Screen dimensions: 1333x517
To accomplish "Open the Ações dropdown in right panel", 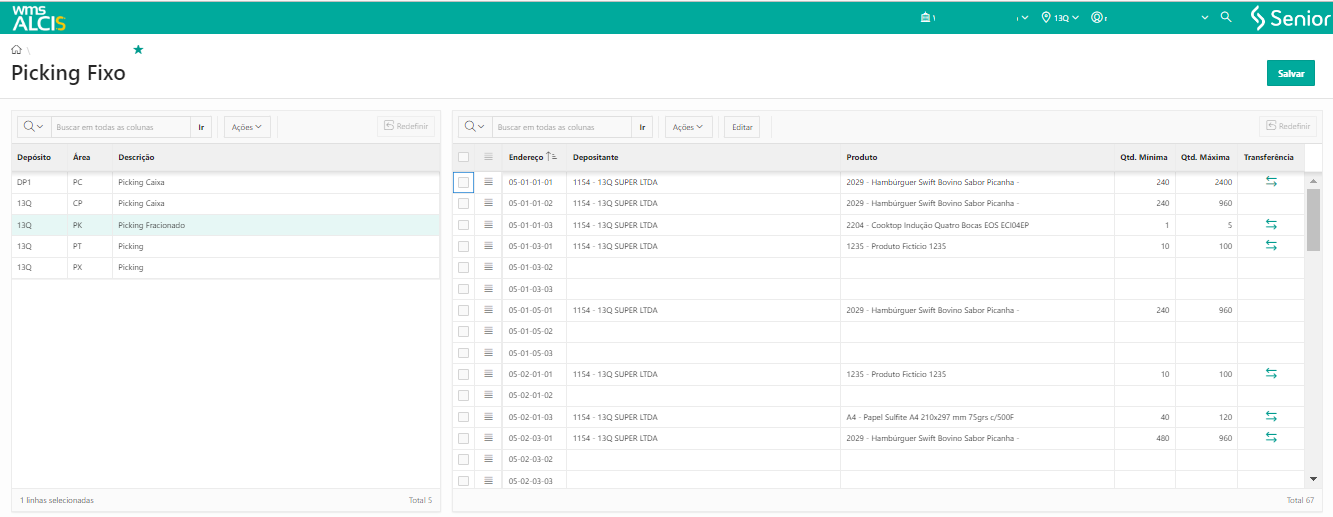I will tap(688, 127).
